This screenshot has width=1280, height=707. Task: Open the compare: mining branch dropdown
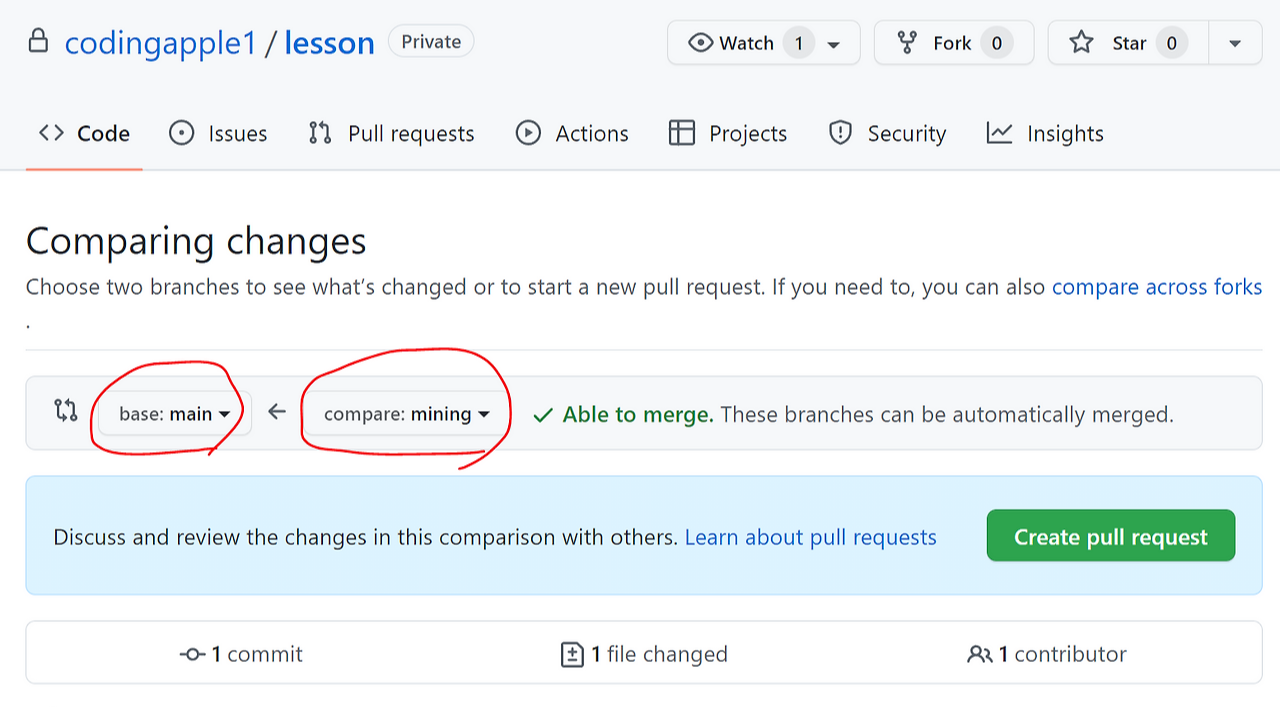coord(407,414)
